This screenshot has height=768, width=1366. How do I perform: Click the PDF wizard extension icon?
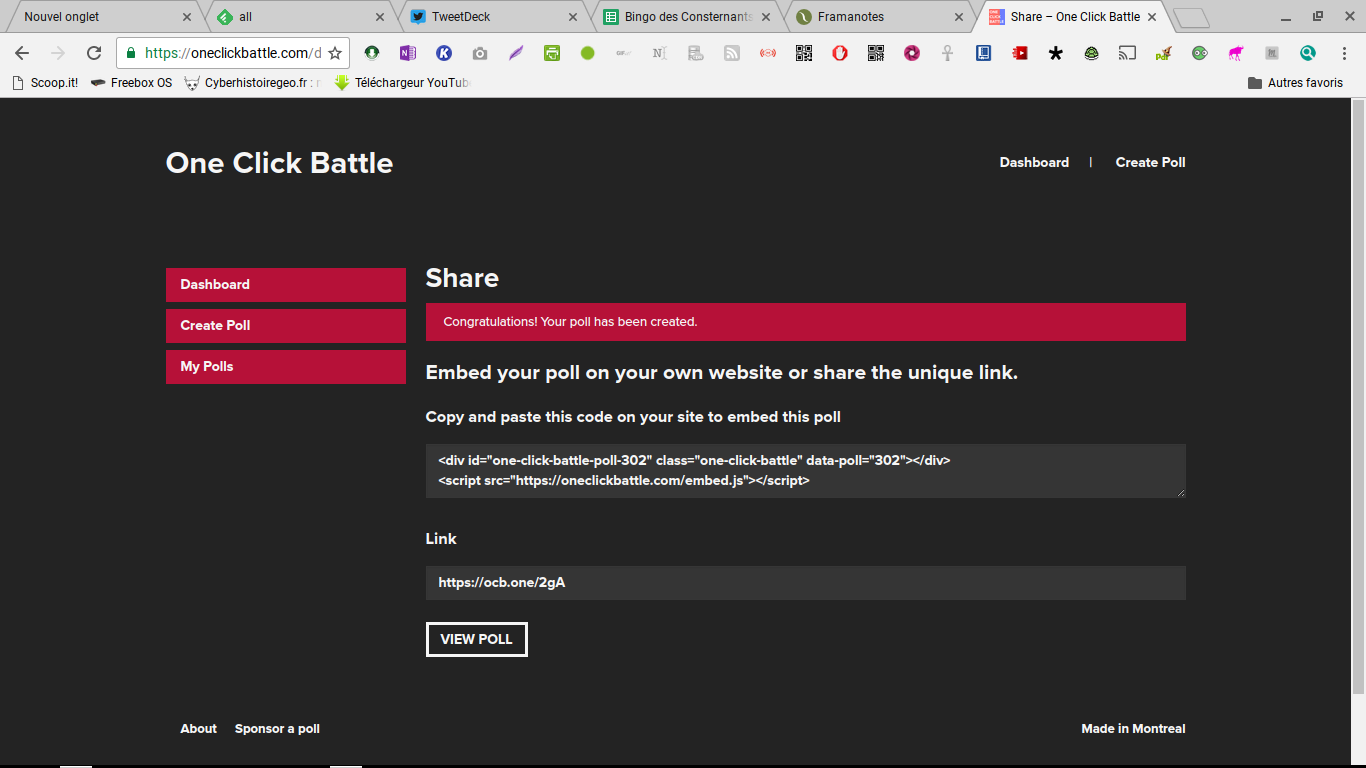pyautogui.click(x=1163, y=53)
